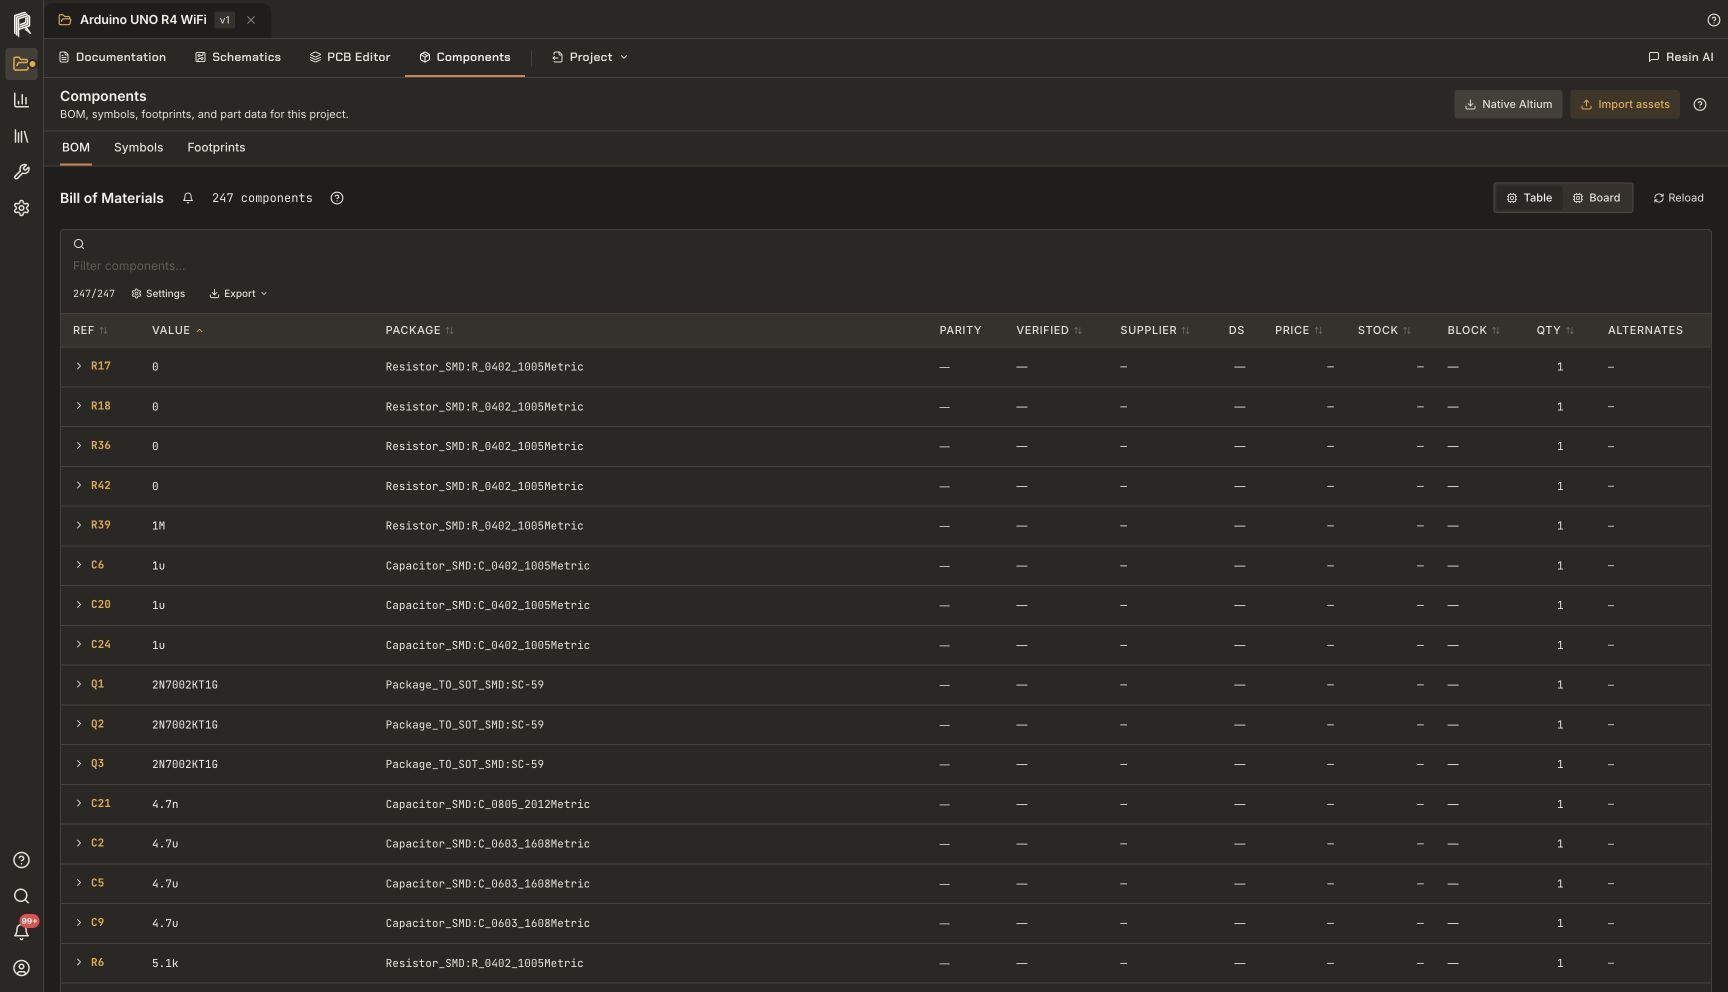The width and height of the screenshot is (1728, 992).
Task: Click reference C20
Action: click(101, 604)
